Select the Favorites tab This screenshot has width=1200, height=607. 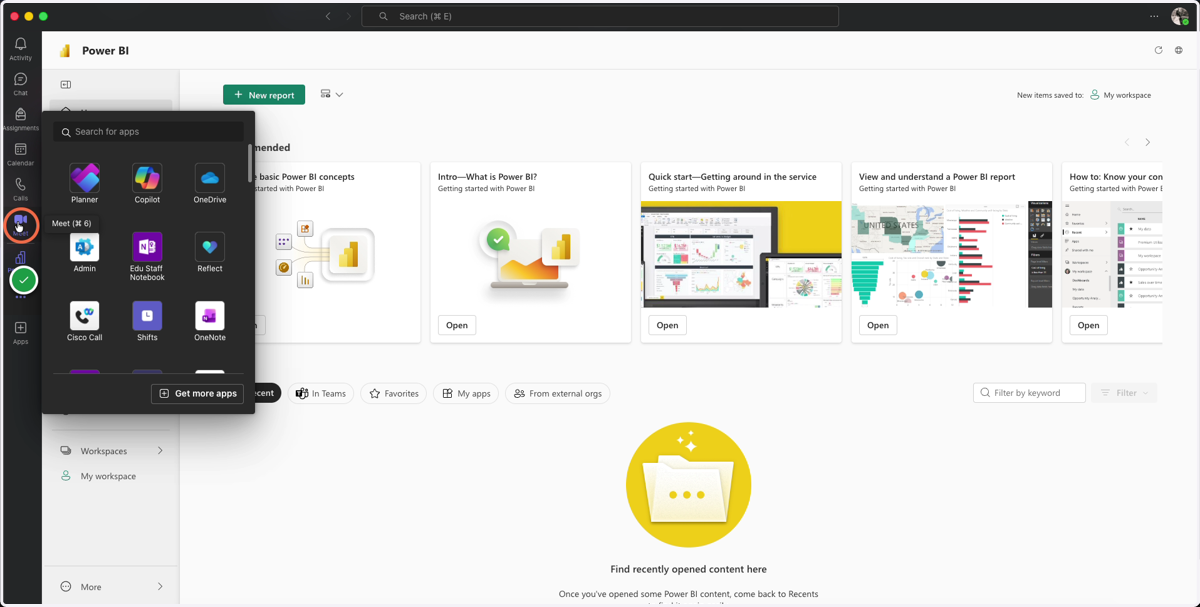pos(394,394)
